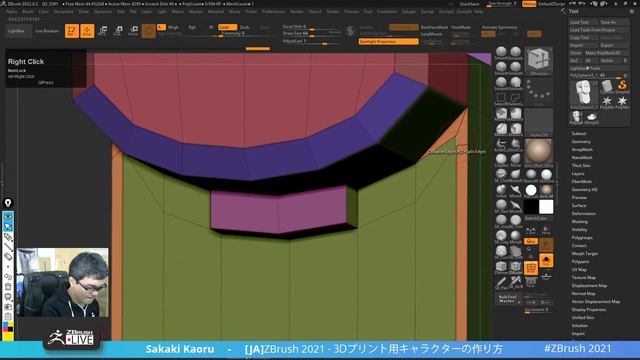Select the Move brush icon beside ClayBuildup
Viewport: 640px width, 360px height.
pos(516,160)
